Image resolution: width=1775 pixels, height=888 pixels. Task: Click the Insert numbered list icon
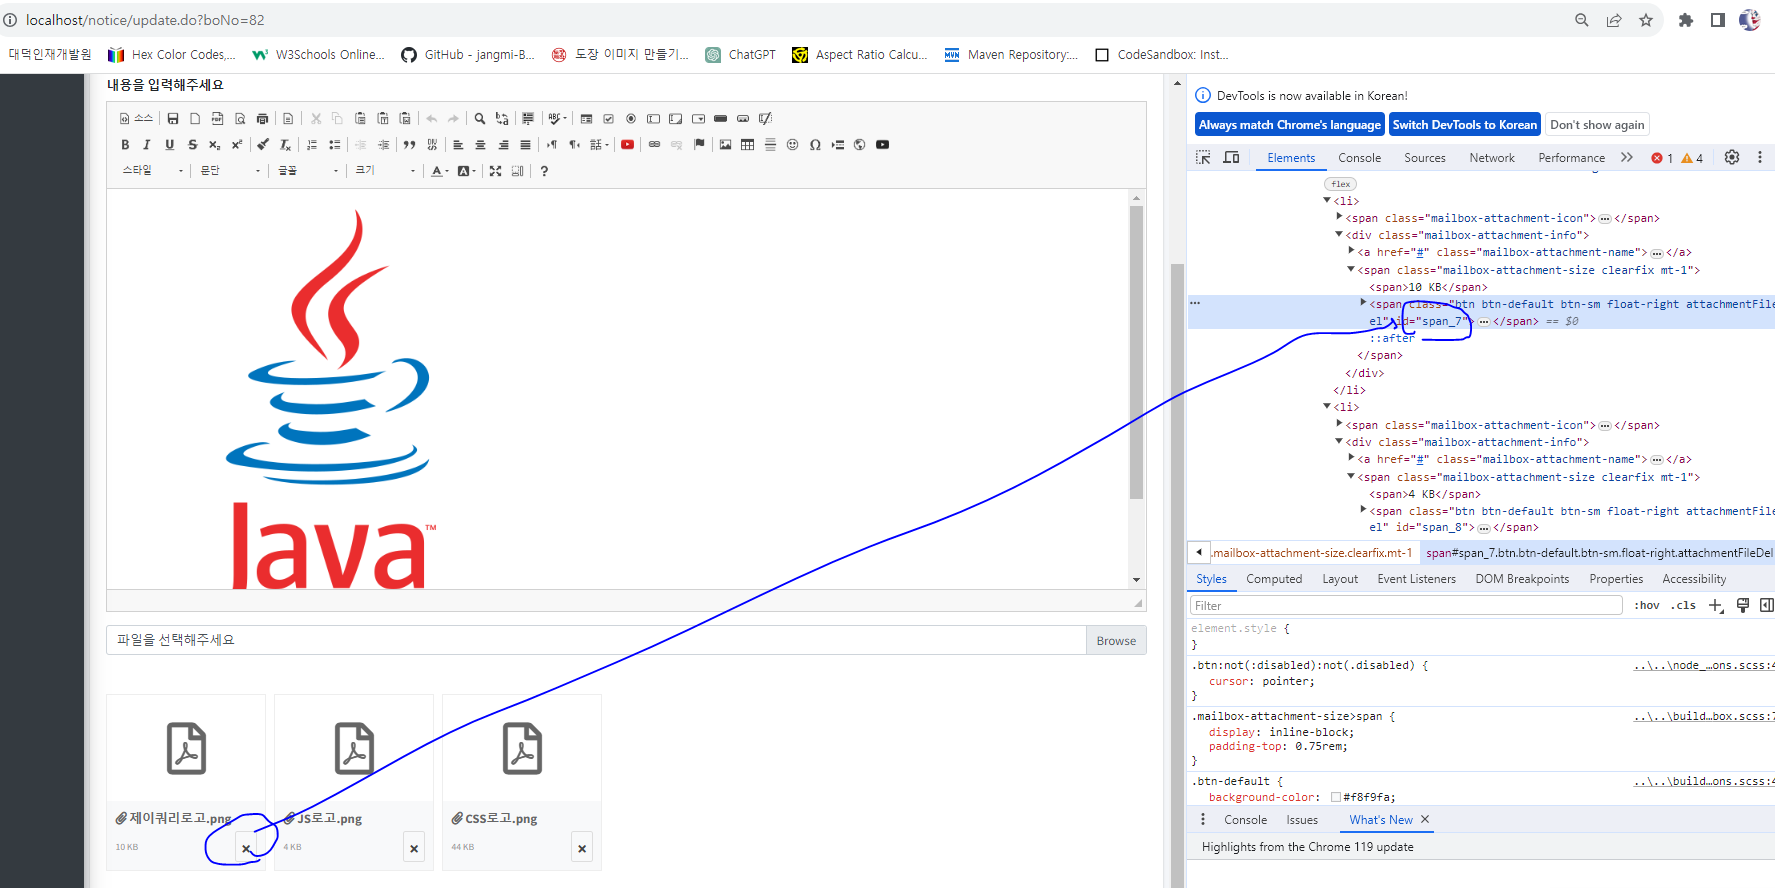[x=312, y=145]
